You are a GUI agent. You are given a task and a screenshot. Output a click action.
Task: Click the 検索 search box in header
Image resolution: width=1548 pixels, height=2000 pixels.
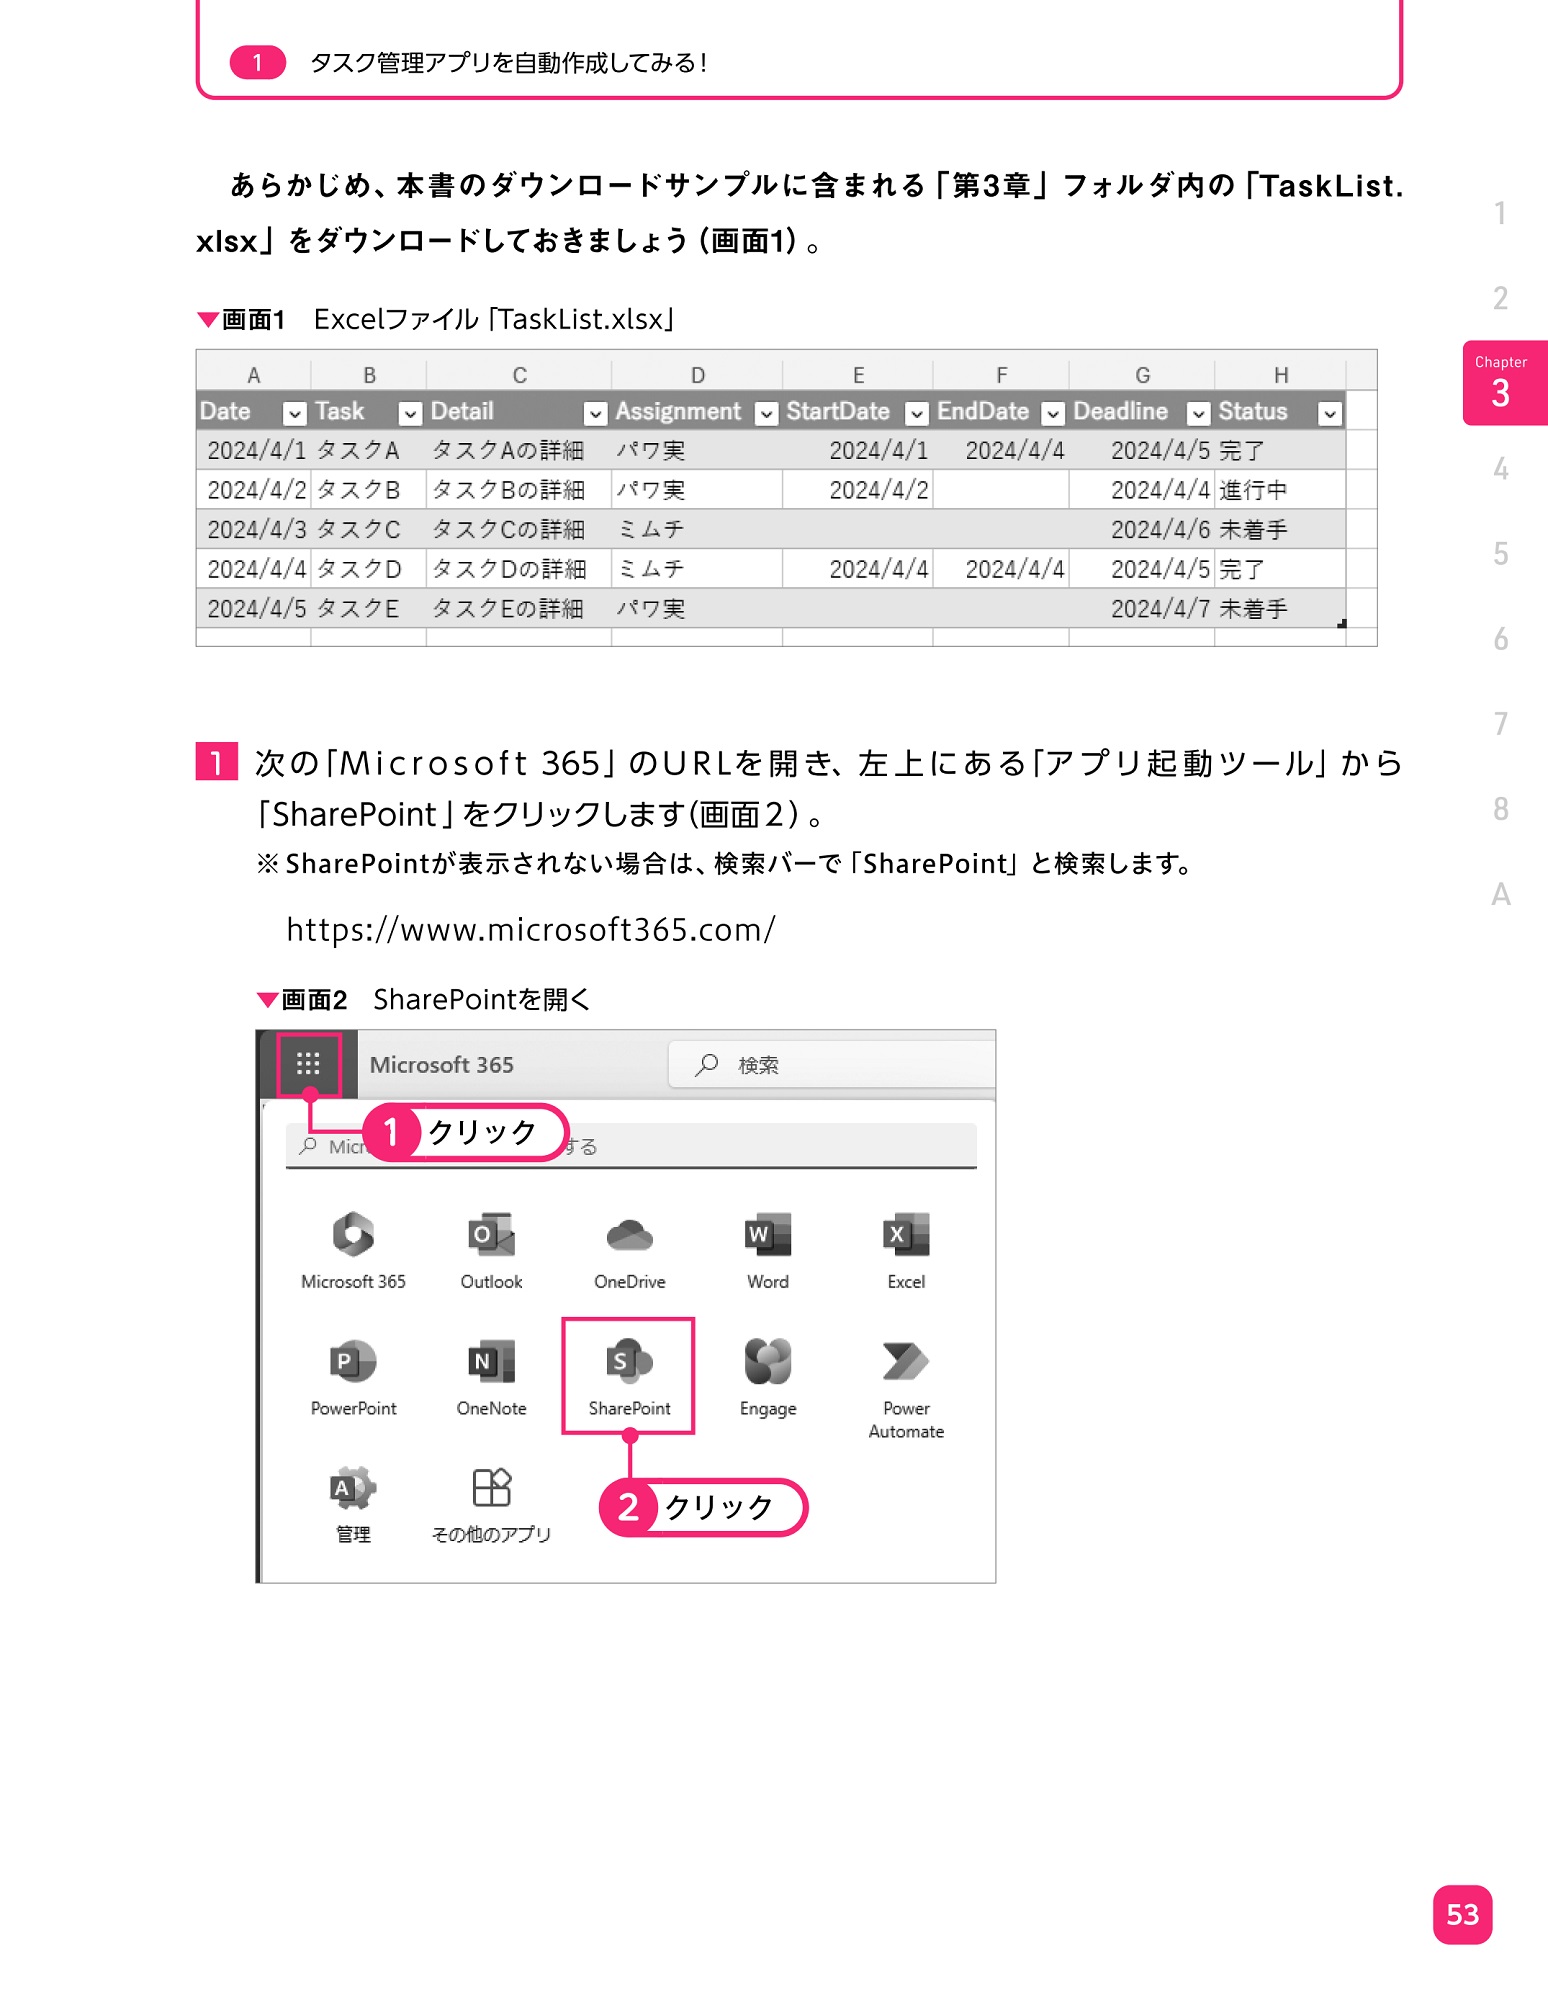[x=832, y=1064]
